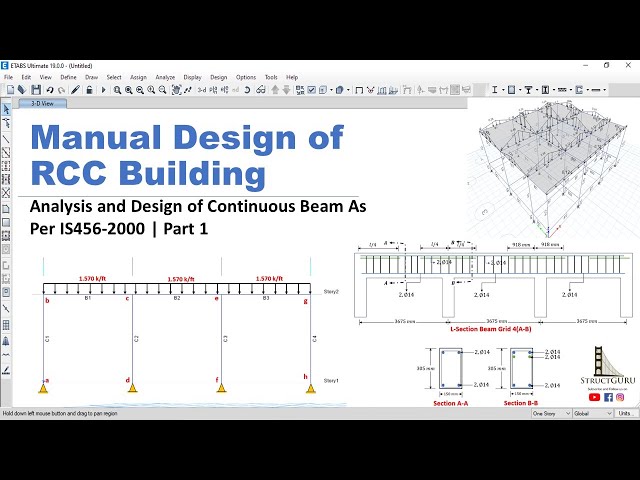Click the Zoom Out magnifier icon
The height and width of the screenshot is (480, 640).
[x=162, y=90]
